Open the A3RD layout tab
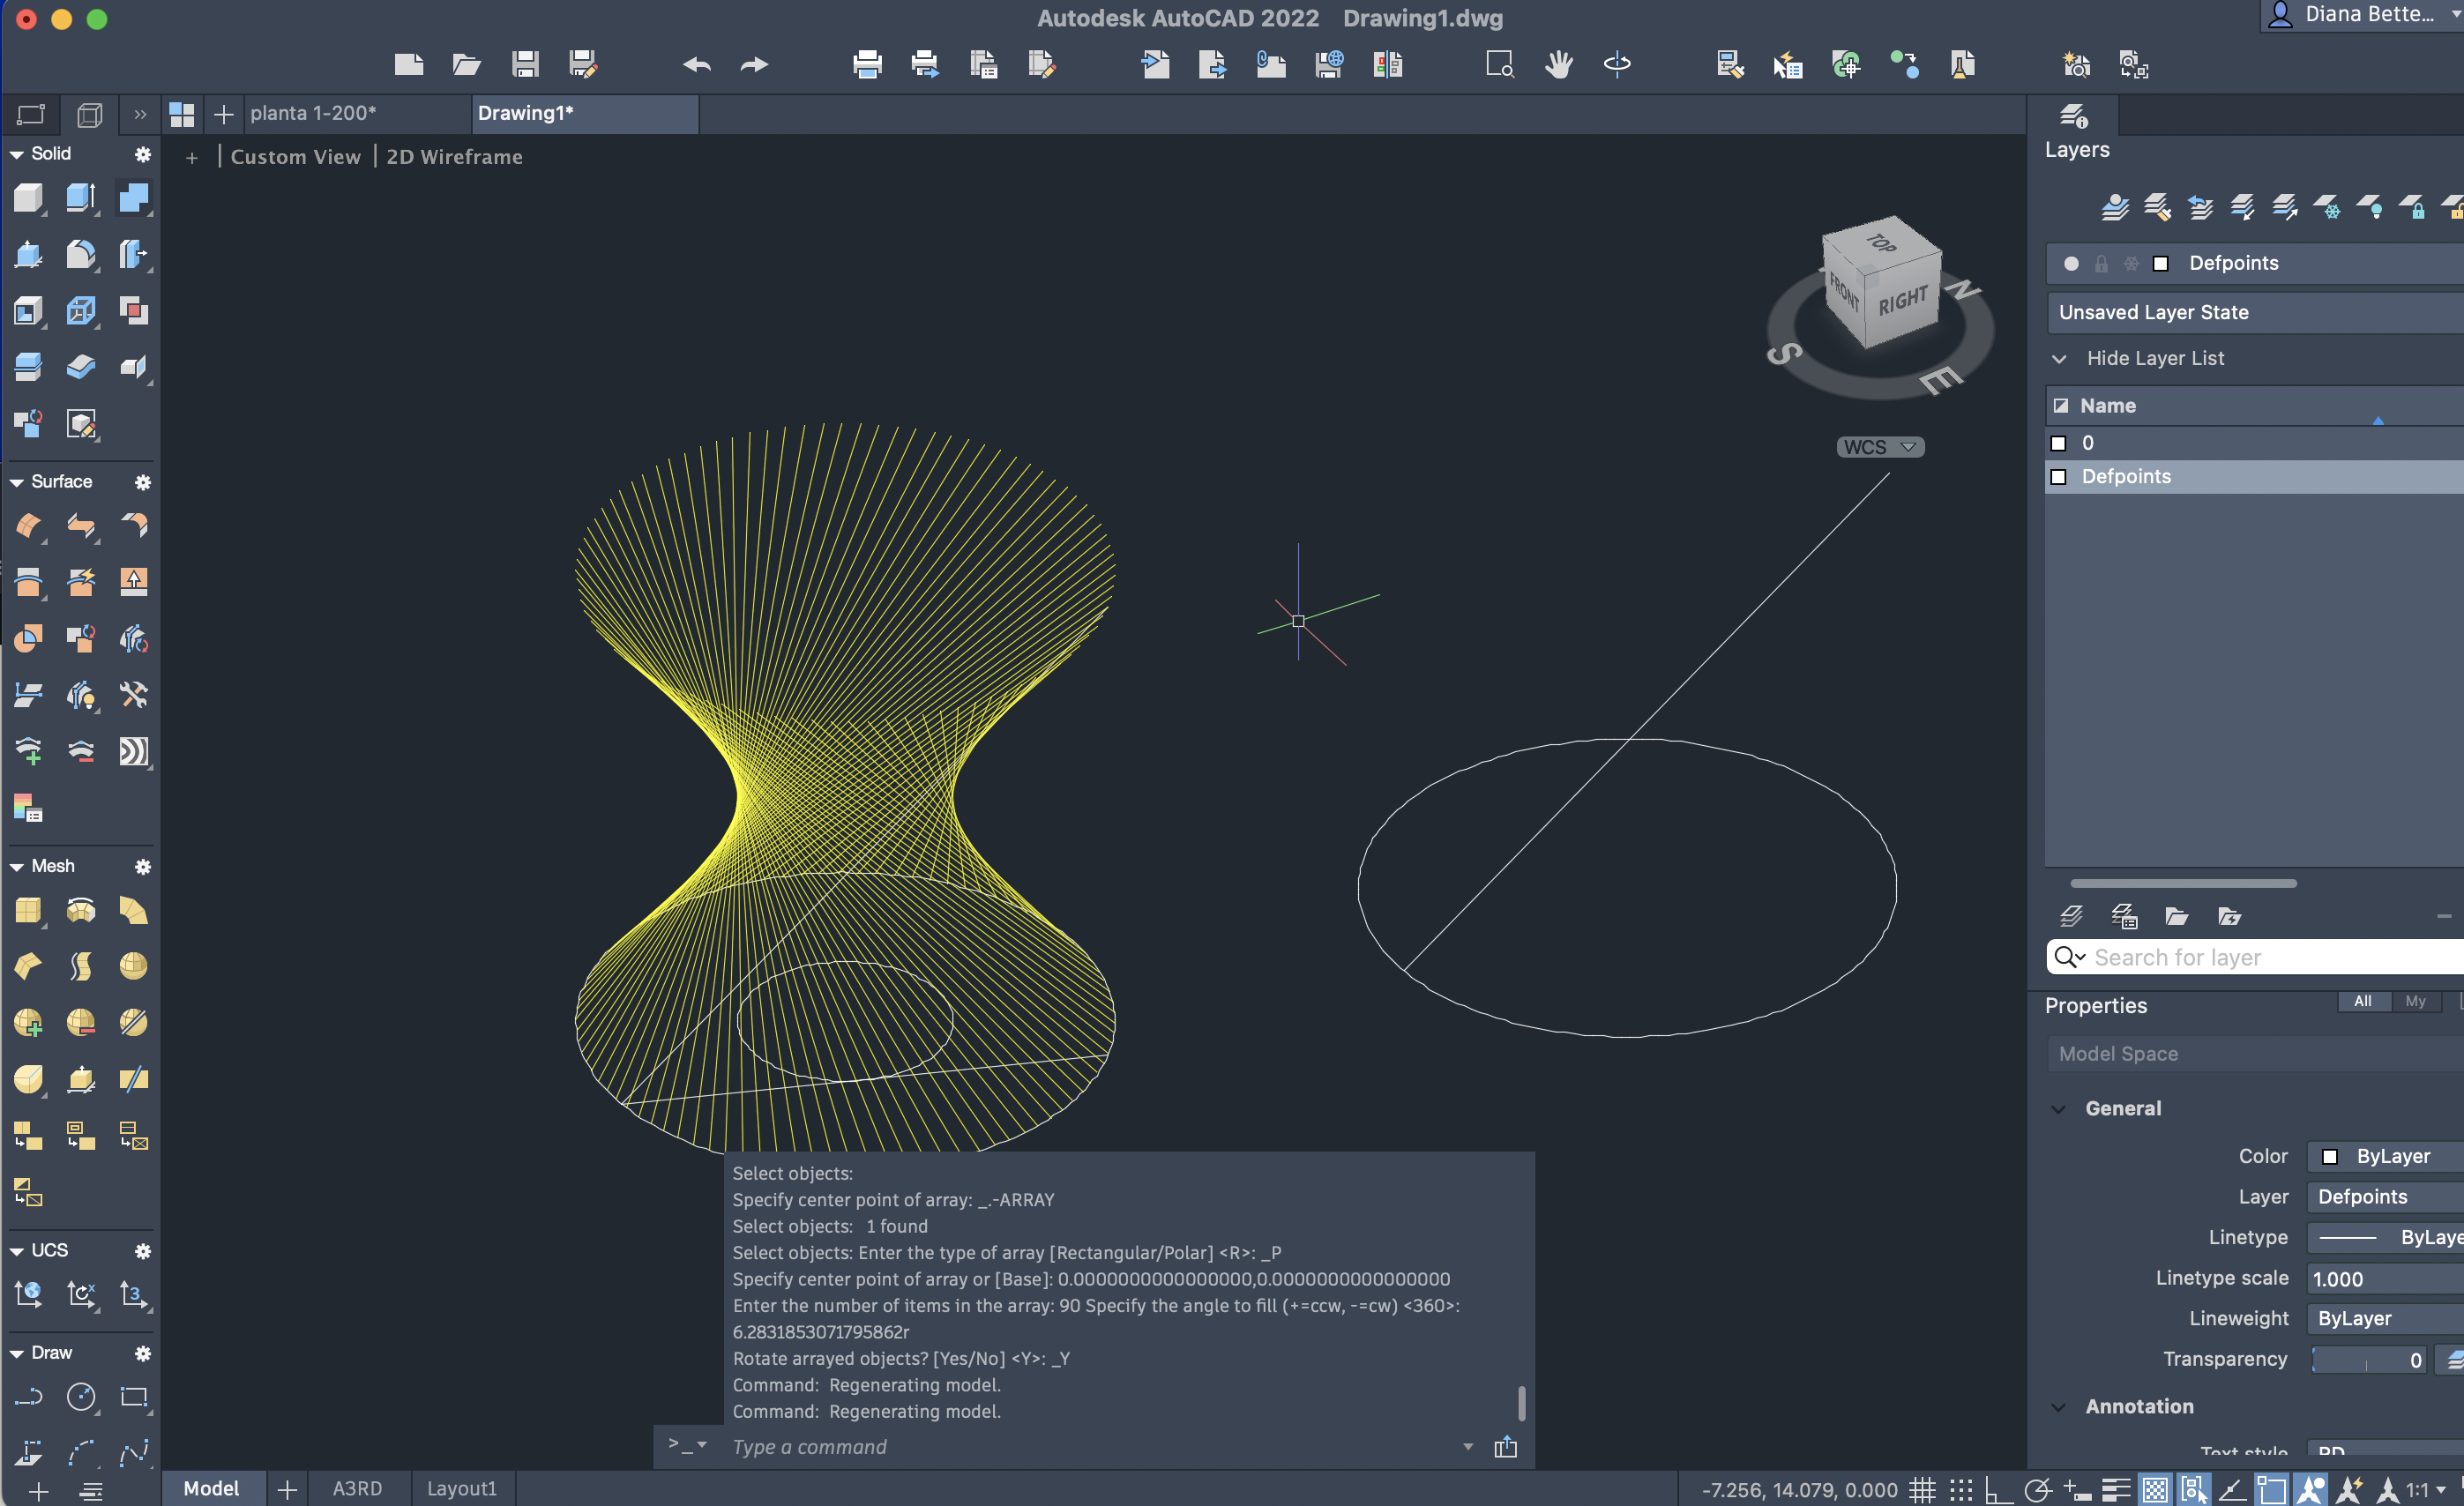 pos(357,1488)
